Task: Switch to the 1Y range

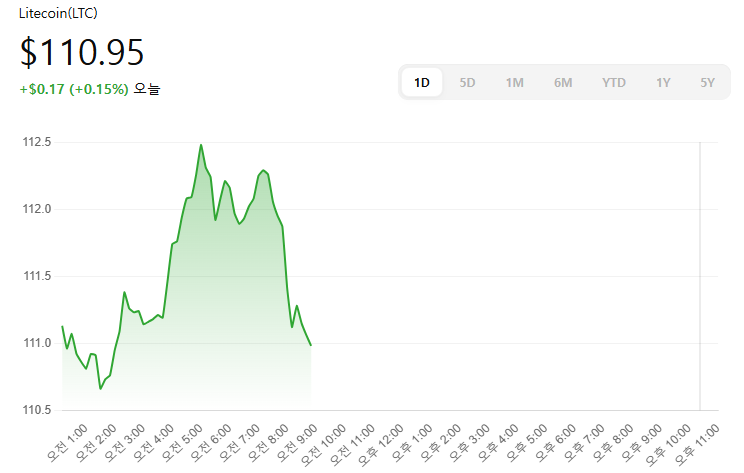Action: tap(663, 83)
